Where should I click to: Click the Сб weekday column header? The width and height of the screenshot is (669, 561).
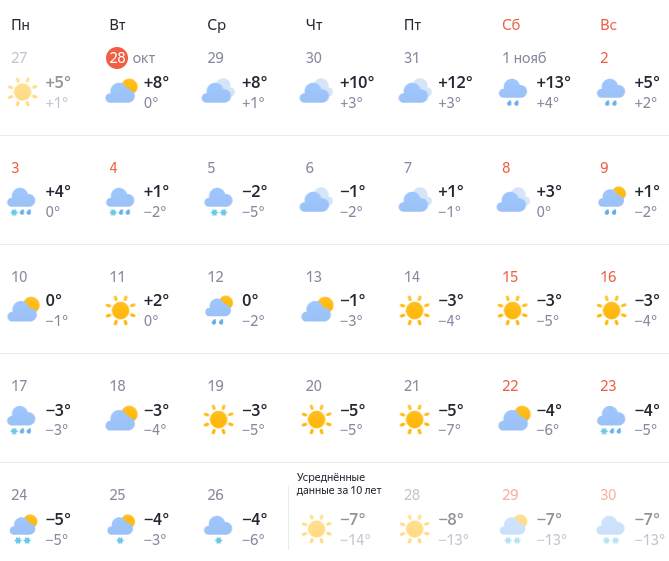pos(510,25)
